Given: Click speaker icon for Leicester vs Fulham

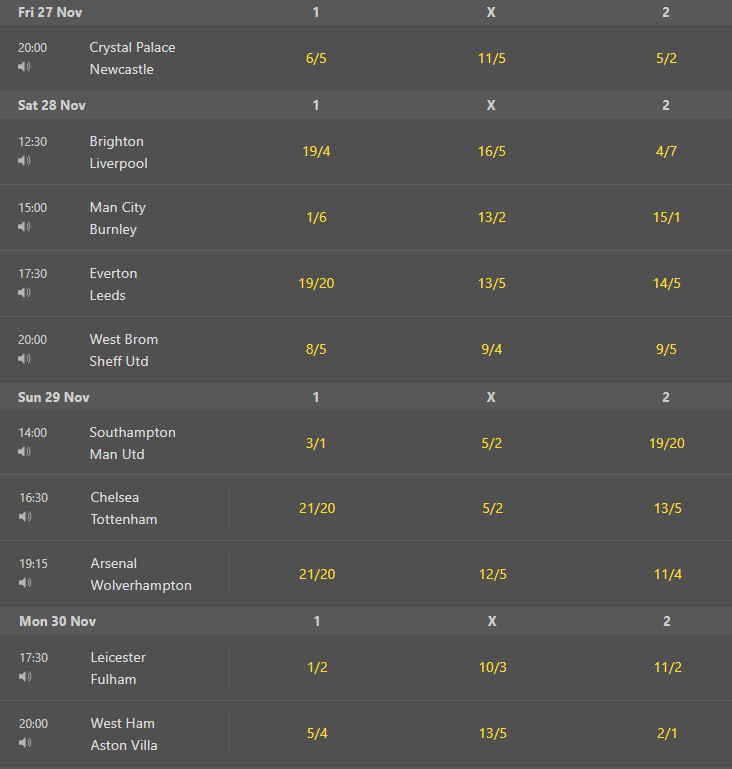Looking at the screenshot, I should (x=25, y=676).
